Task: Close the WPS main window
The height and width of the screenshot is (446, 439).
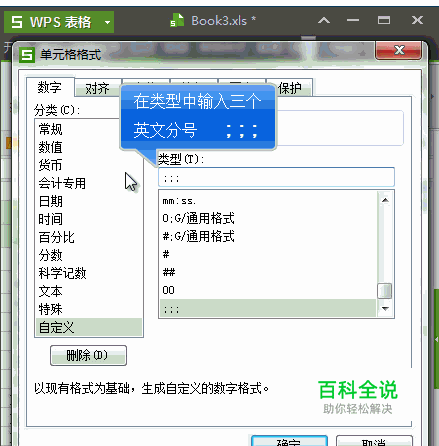Action: click(x=417, y=21)
